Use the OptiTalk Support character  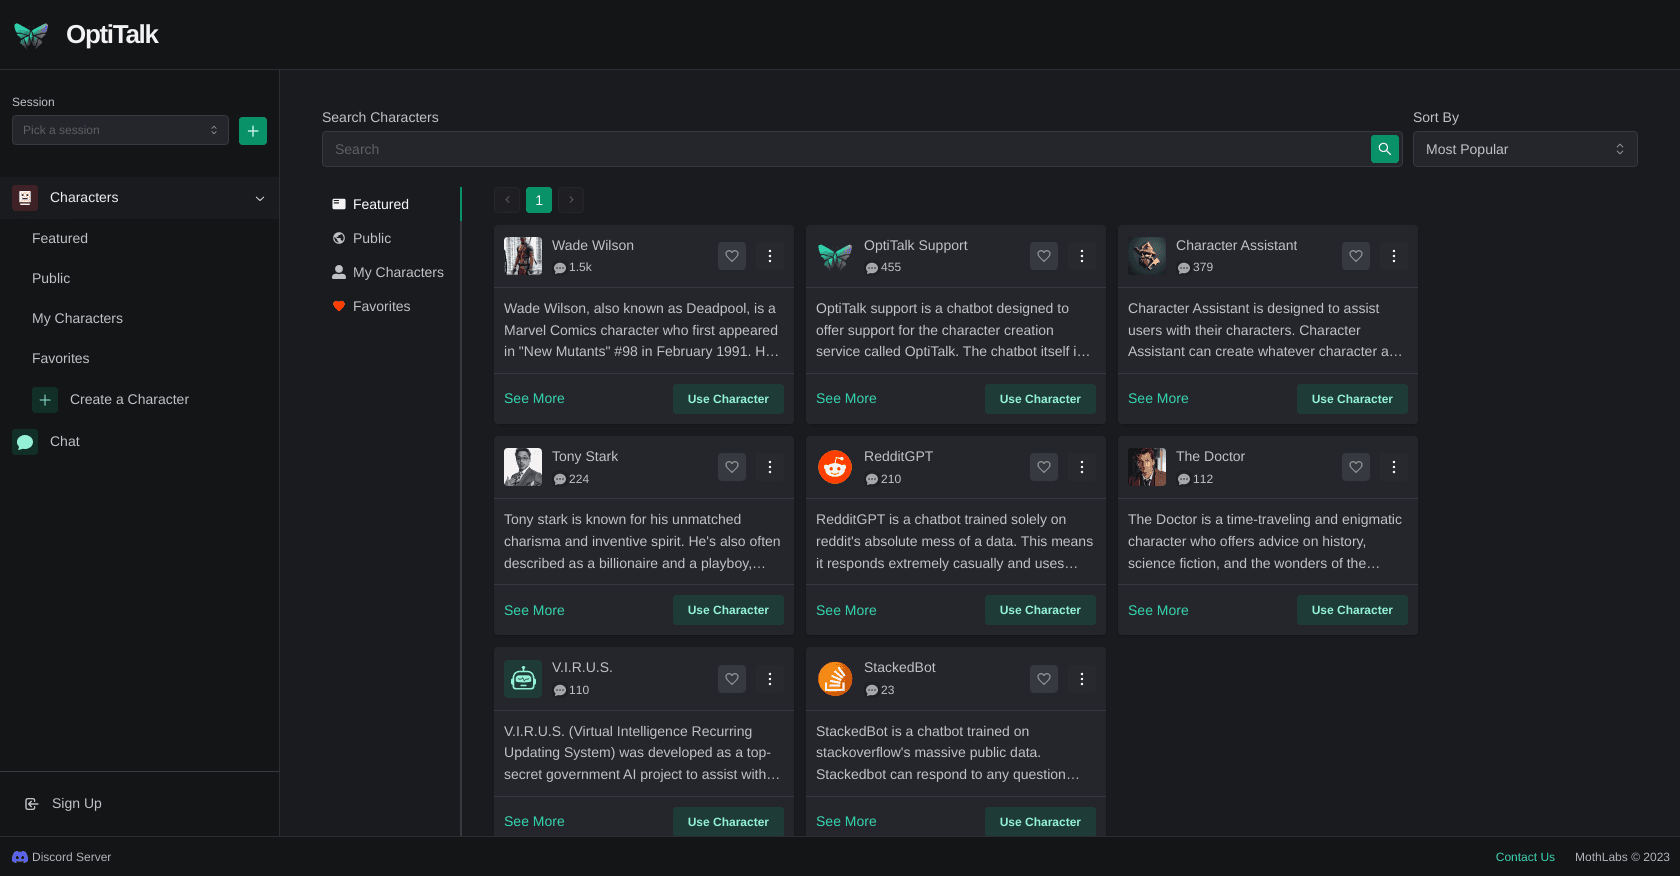click(1040, 399)
